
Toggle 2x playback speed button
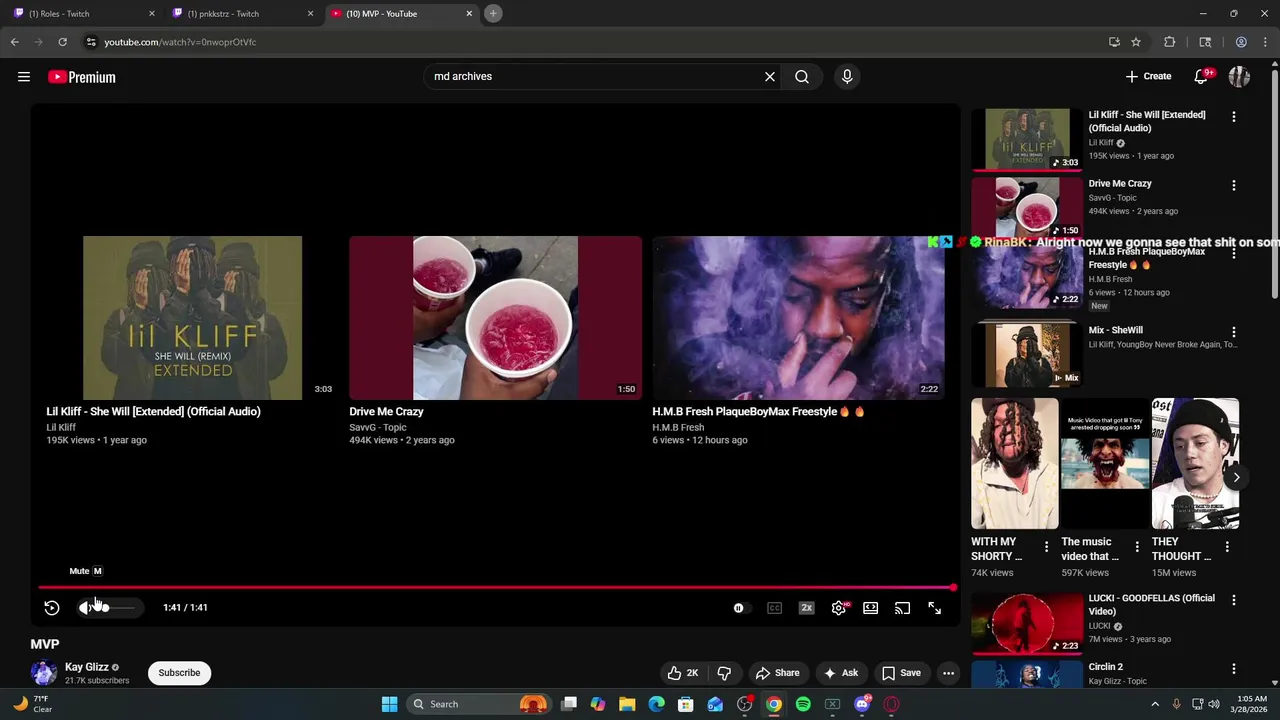806,608
